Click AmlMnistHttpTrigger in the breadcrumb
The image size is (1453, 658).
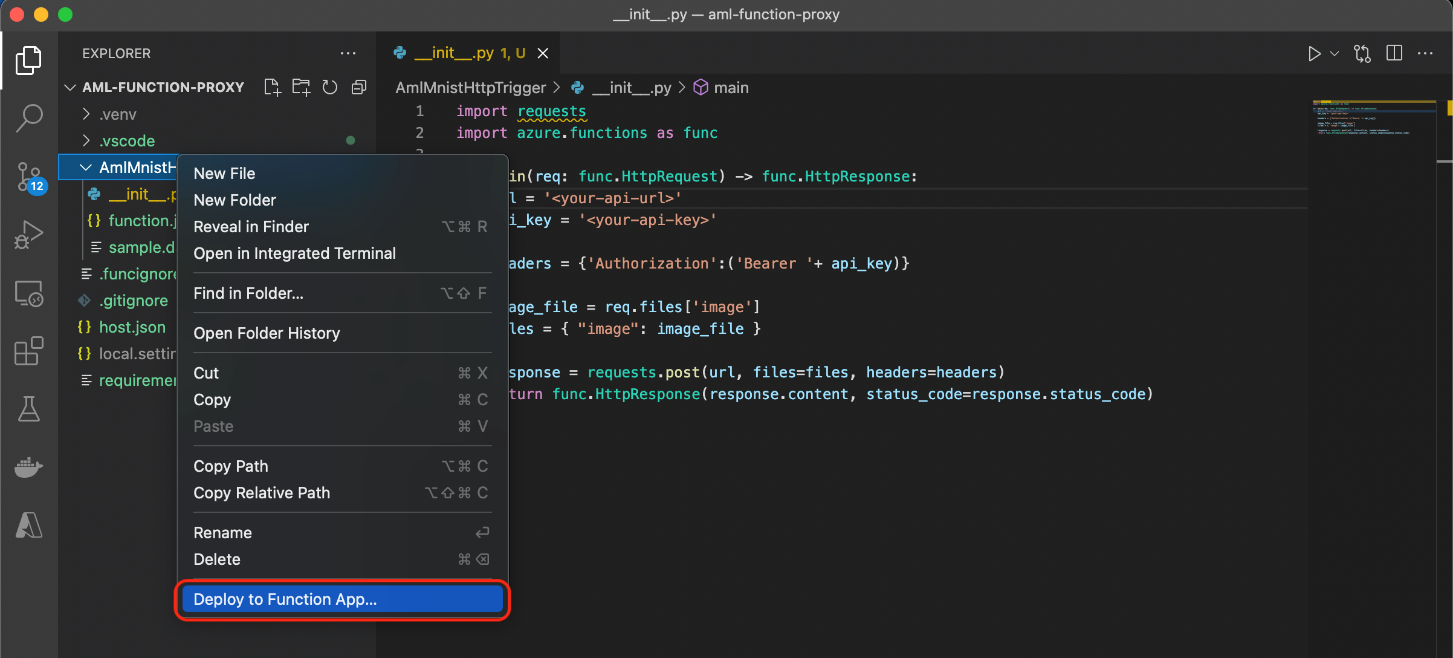470,88
